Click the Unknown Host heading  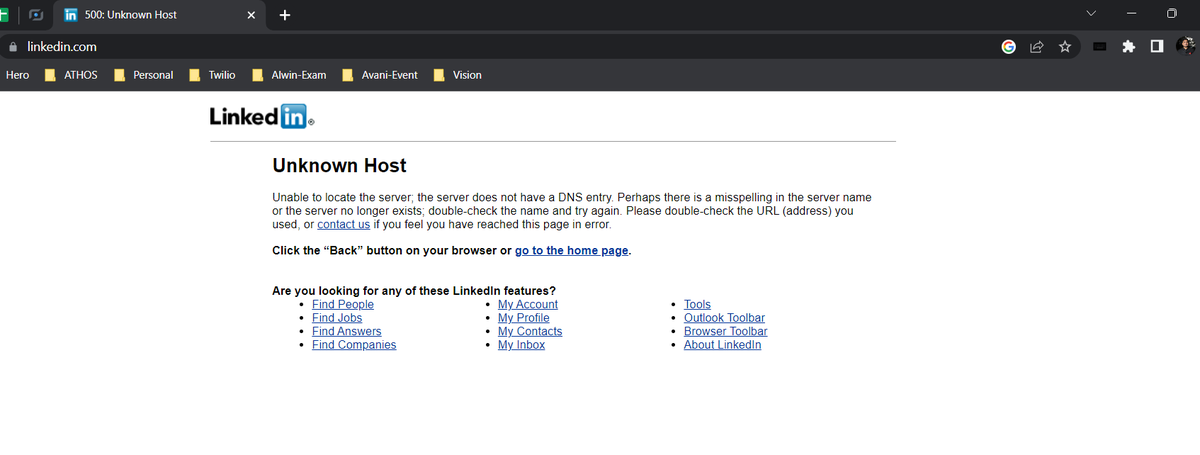(x=339, y=166)
